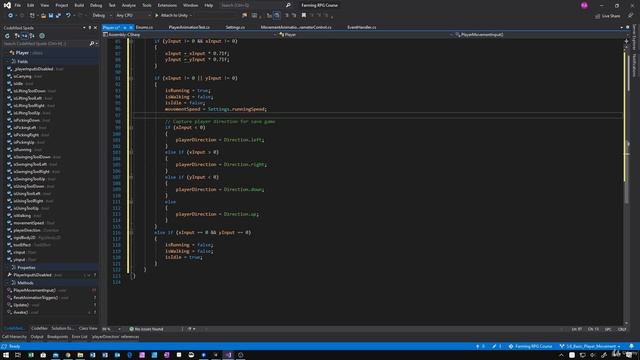Open Output panel tab

[37, 337]
